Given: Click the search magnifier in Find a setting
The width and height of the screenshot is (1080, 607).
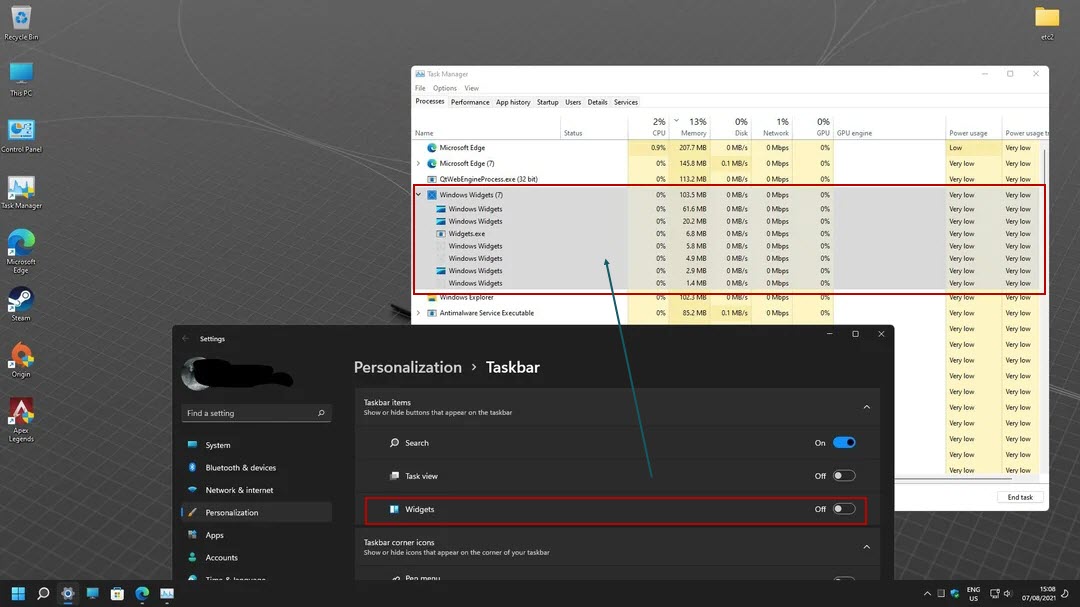Looking at the screenshot, I should pos(321,413).
